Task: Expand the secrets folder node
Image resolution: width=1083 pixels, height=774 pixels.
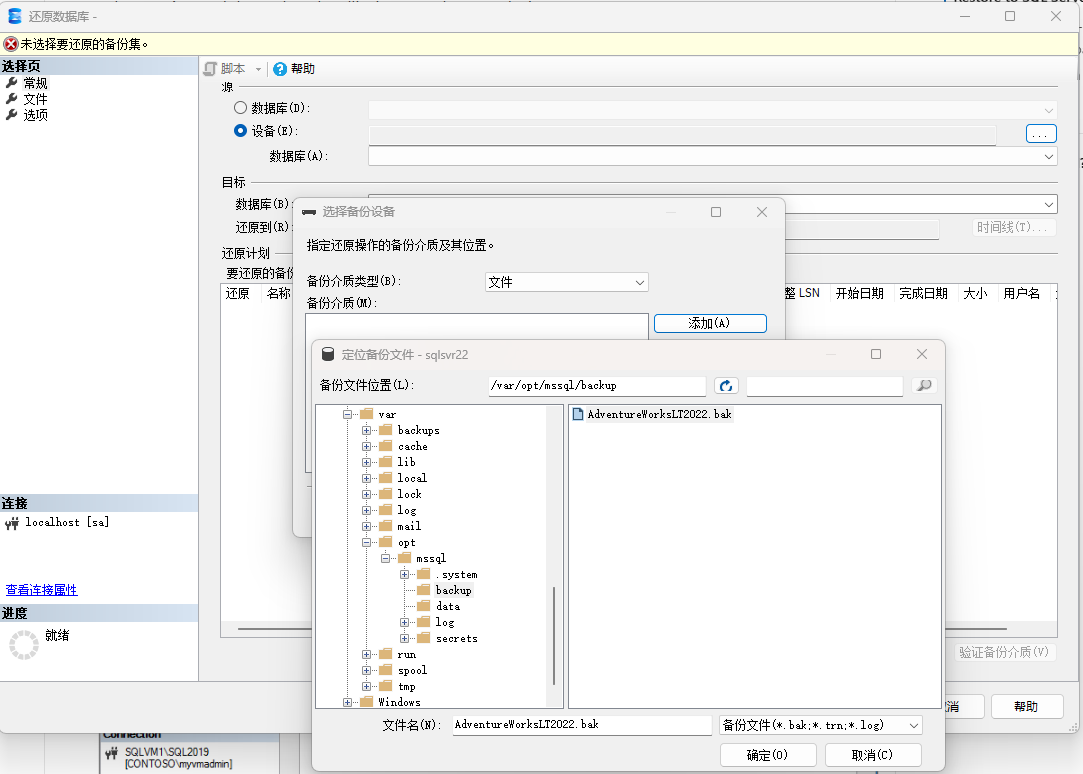Action: click(405, 638)
